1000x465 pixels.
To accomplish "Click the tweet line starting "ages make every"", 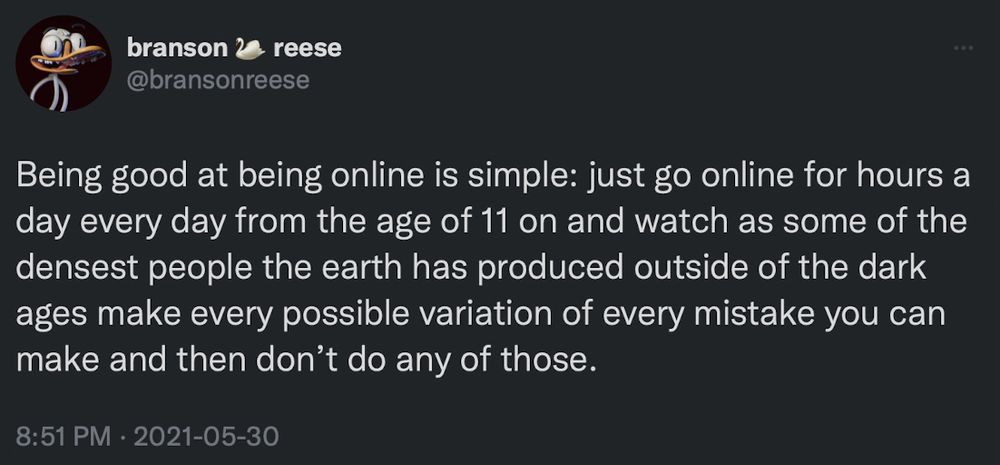I will coord(480,315).
